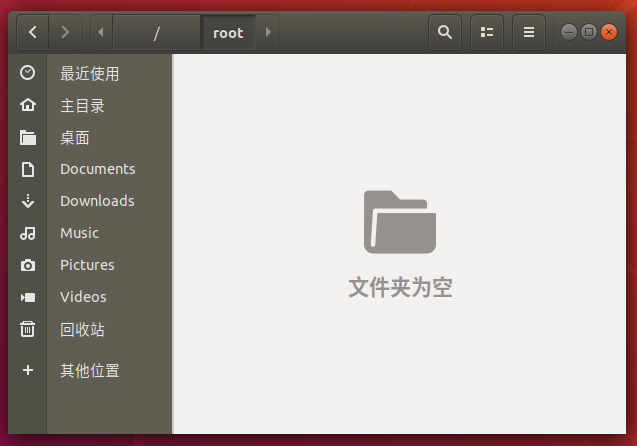
Task: Click the Pictures camera icon
Action: click(28, 265)
